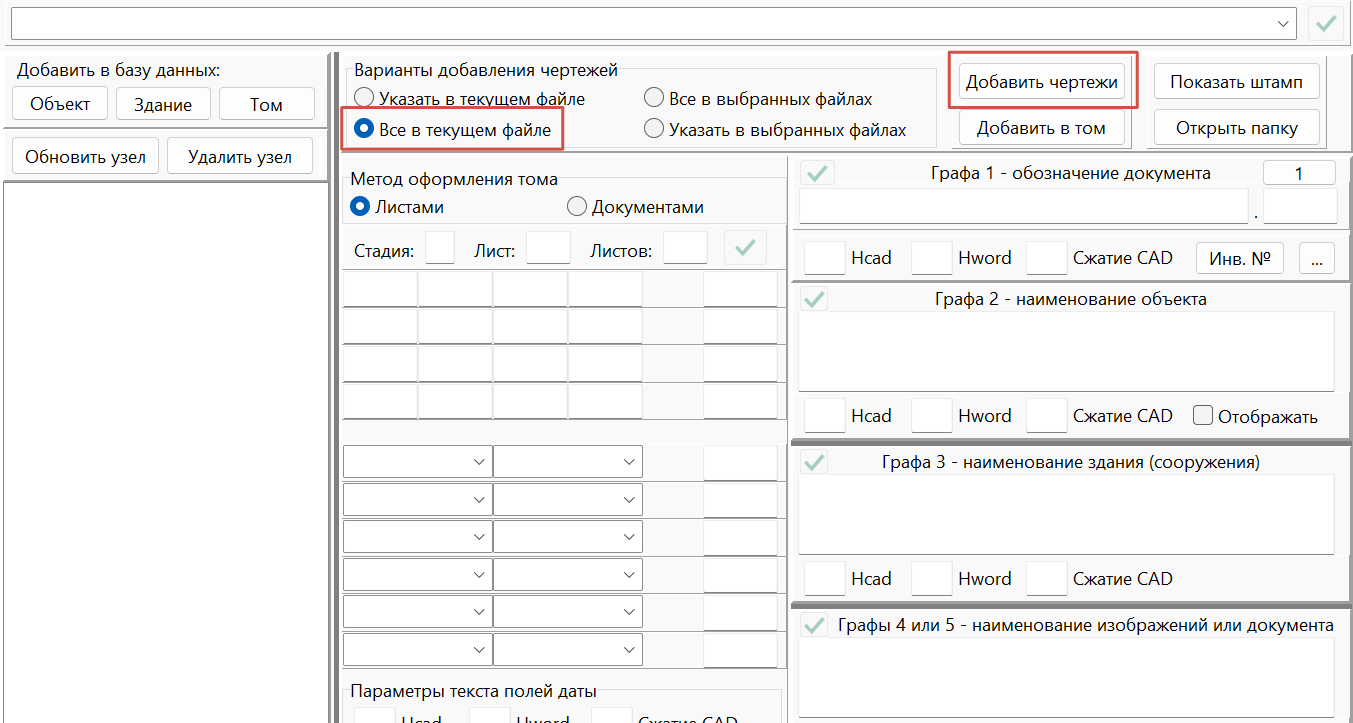Click the Hcad field under Графа 2
The height and width of the screenshot is (723, 1353).
pyautogui.click(x=825, y=415)
